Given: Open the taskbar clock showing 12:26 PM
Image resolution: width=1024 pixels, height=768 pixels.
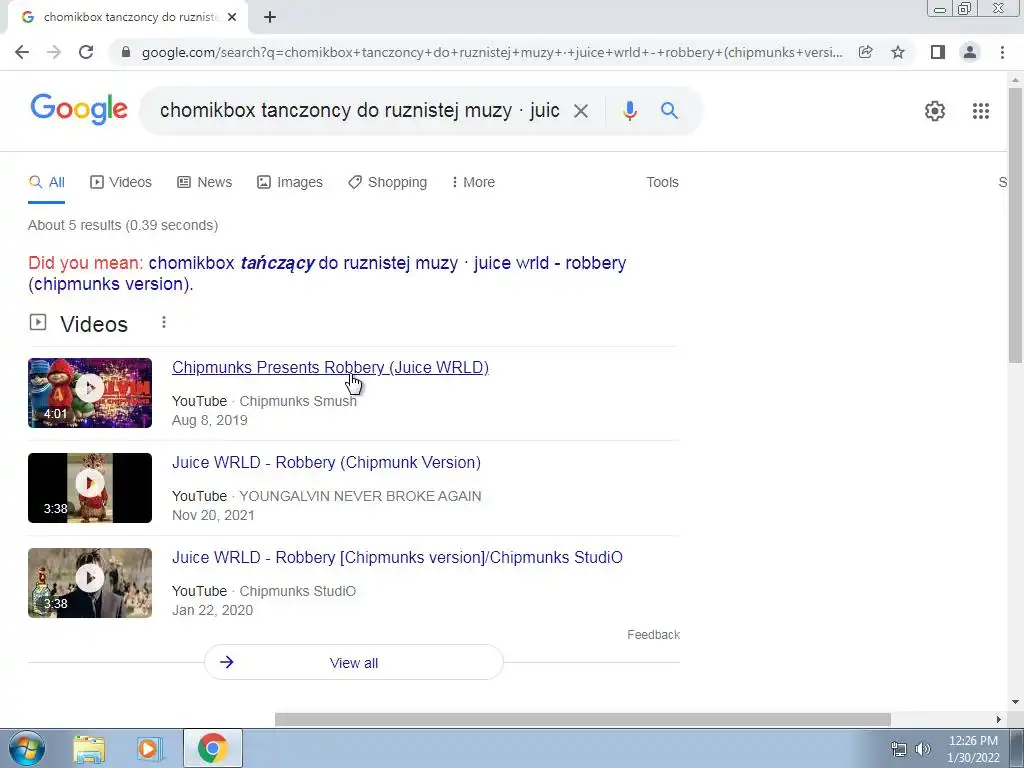Looking at the screenshot, I should pyautogui.click(x=973, y=749).
